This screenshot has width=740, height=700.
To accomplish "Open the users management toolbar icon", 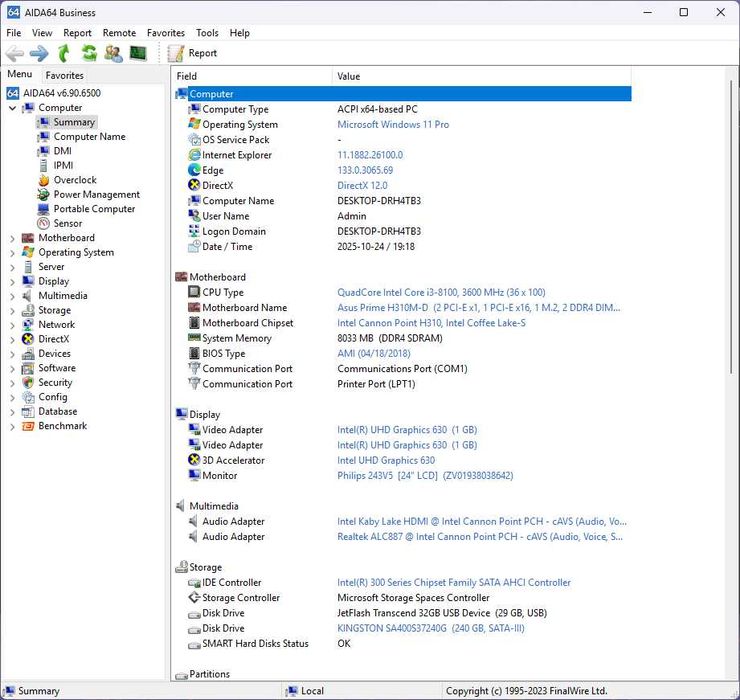I will [x=113, y=53].
